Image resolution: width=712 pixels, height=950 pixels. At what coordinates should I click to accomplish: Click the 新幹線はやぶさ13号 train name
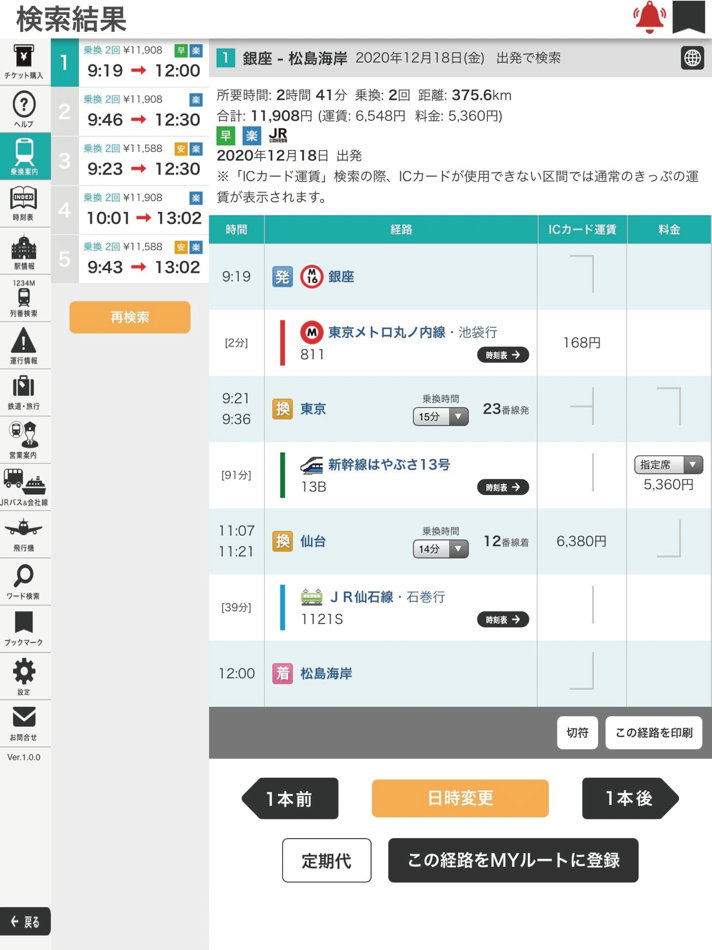(389, 465)
